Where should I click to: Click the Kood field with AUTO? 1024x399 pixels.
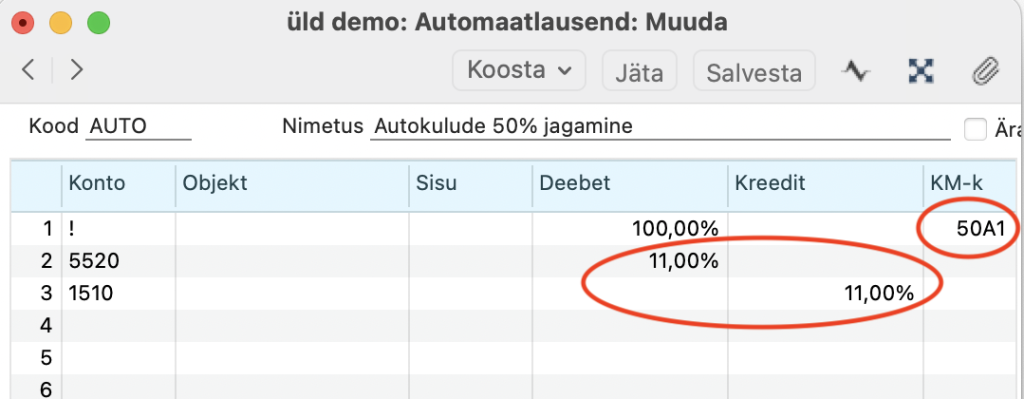[138, 127]
